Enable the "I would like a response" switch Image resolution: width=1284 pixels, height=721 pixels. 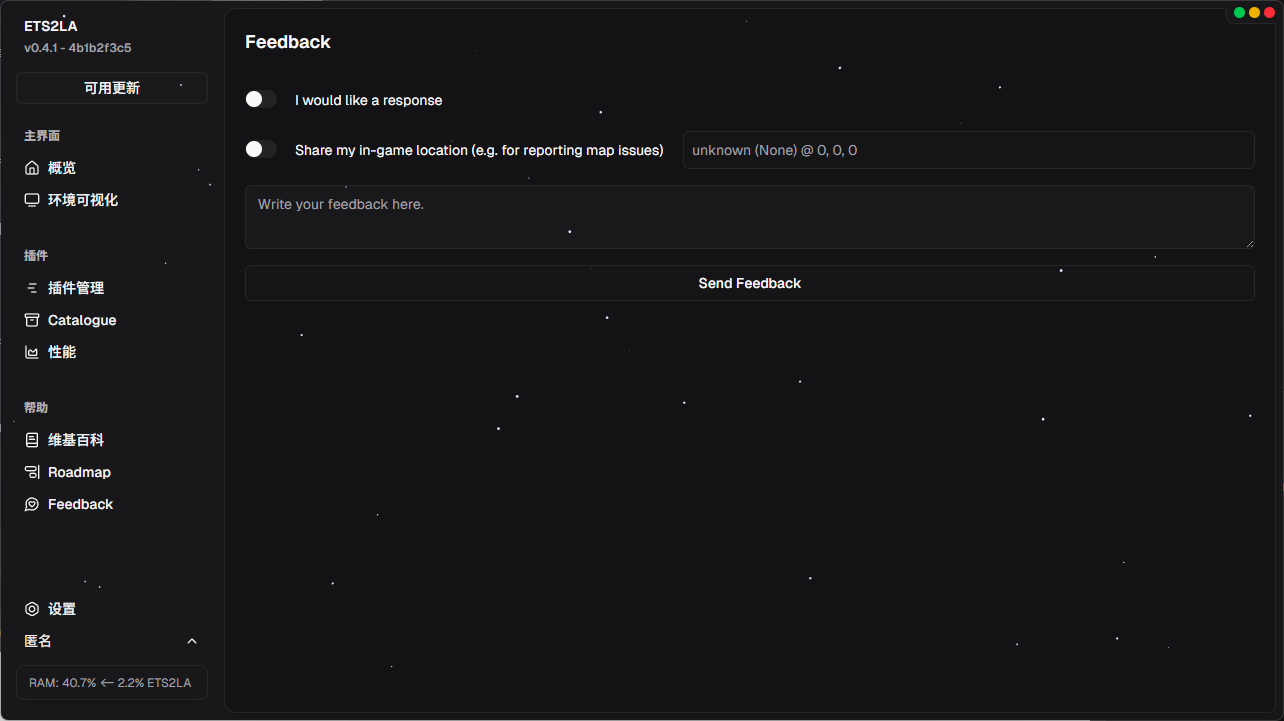[261, 99]
